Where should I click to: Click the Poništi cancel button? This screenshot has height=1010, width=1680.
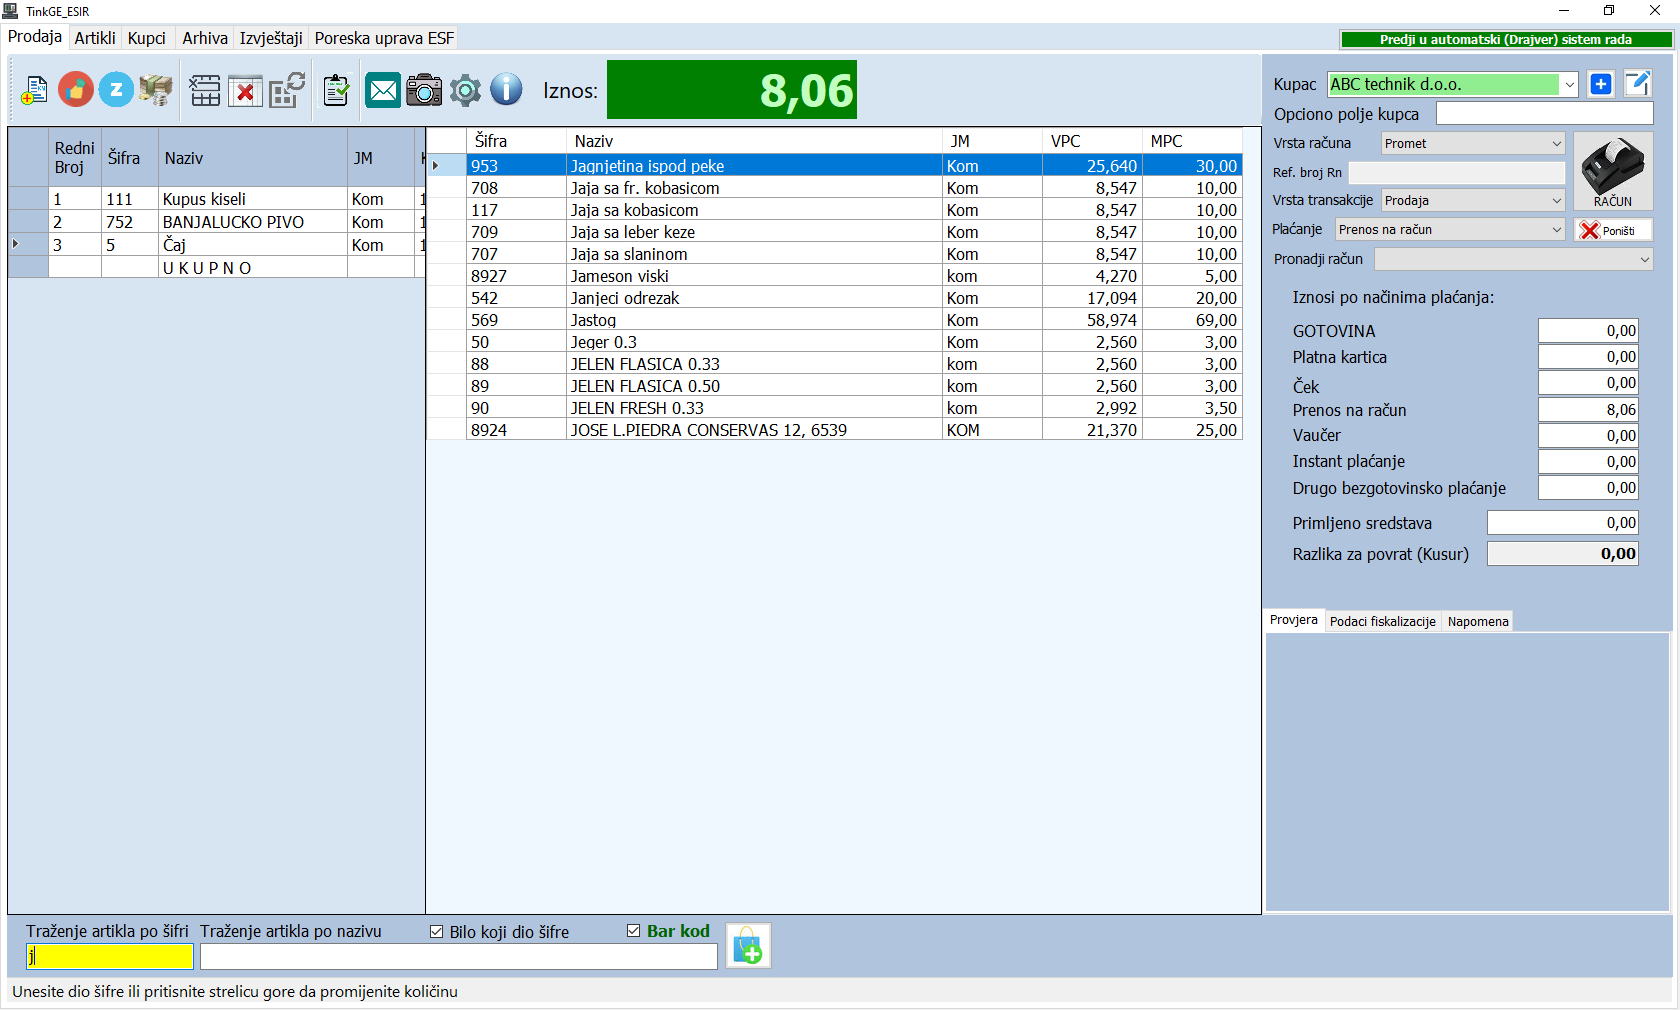coord(1612,231)
